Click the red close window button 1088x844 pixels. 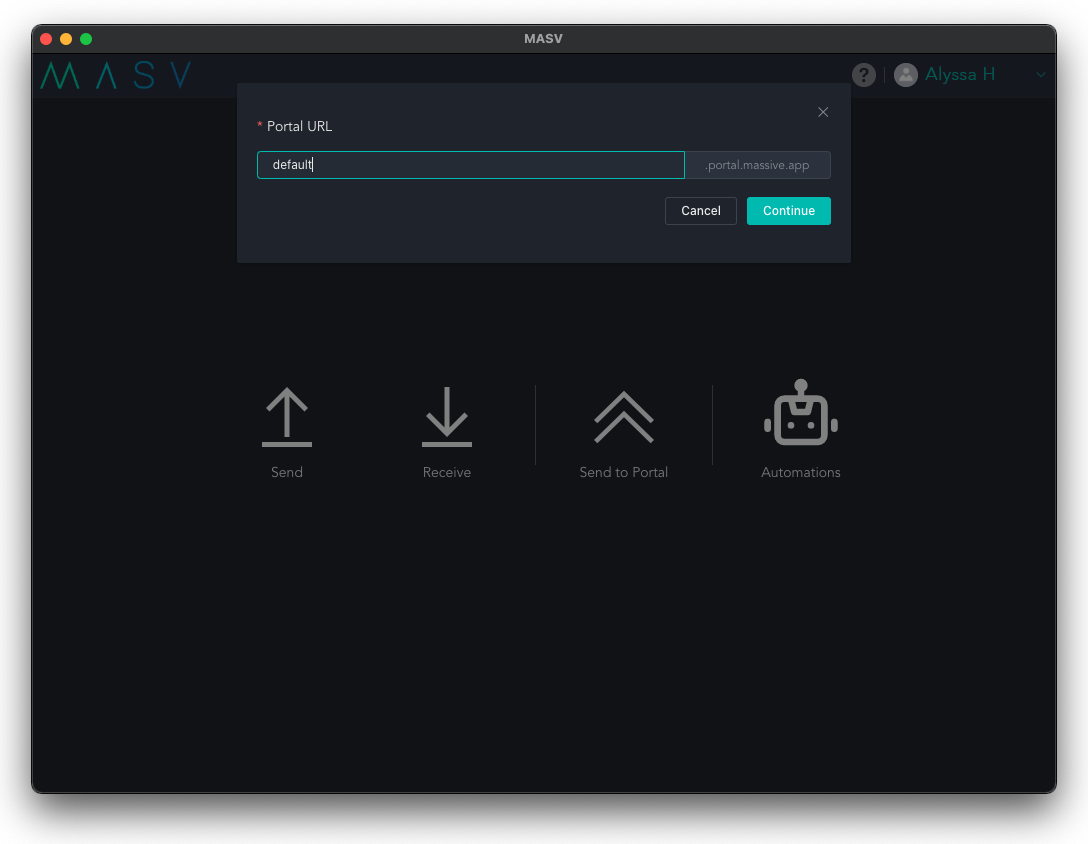point(46,39)
